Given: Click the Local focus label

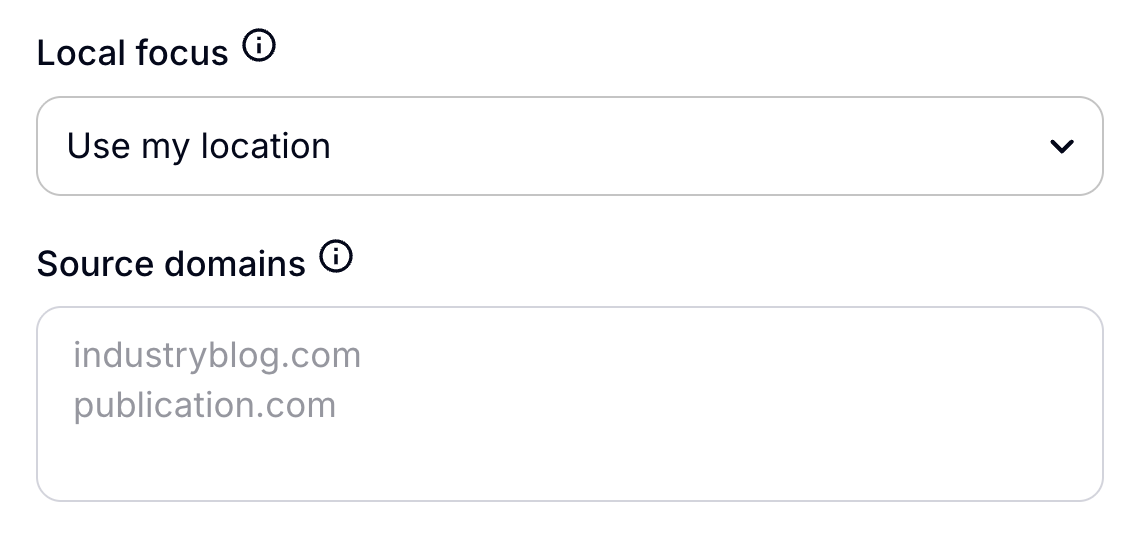Looking at the screenshot, I should click(133, 53).
